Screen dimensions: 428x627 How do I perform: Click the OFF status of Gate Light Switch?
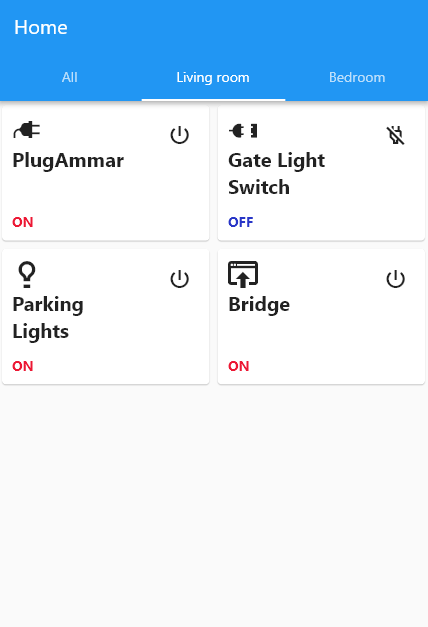(x=241, y=222)
